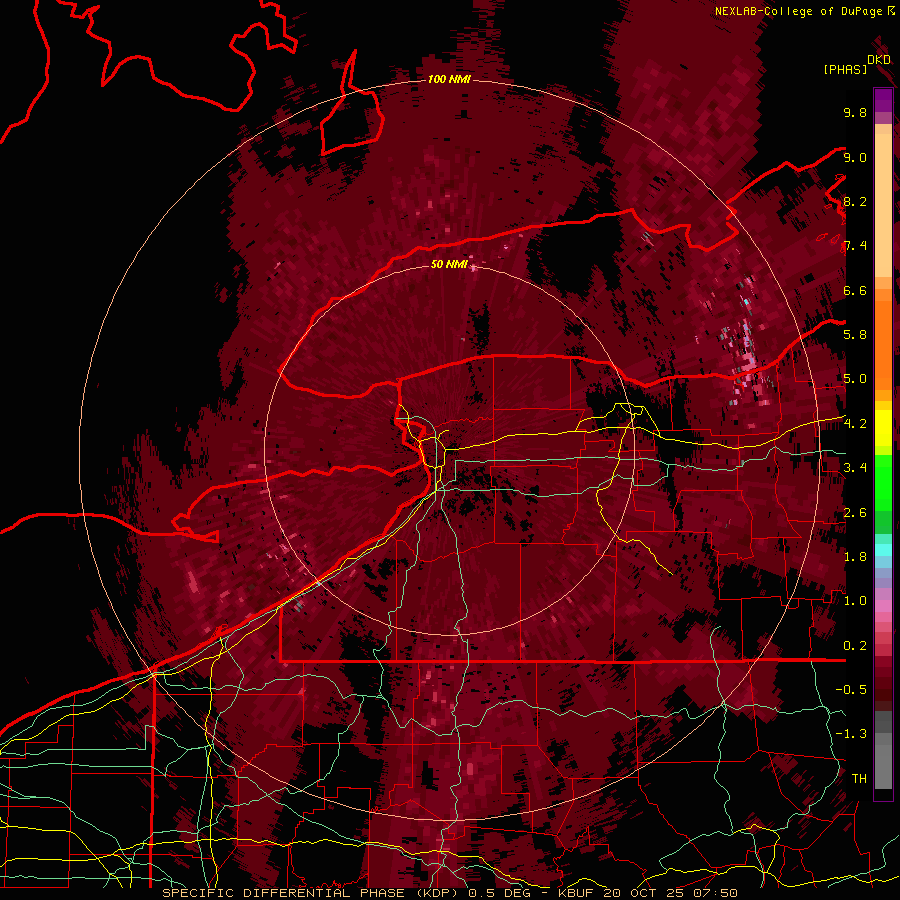Click the 7.4 legend value

[x=855, y=246]
